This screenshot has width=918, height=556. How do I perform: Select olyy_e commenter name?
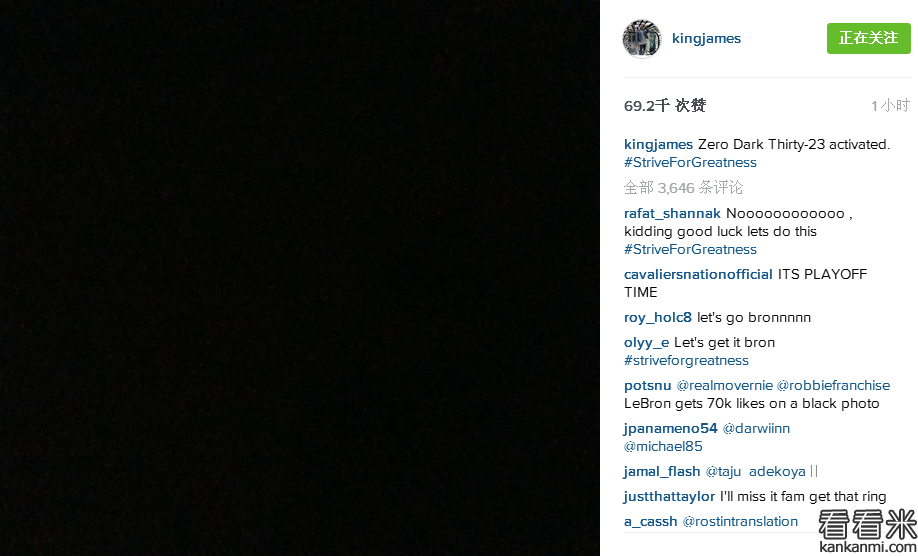(x=646, y=343)
